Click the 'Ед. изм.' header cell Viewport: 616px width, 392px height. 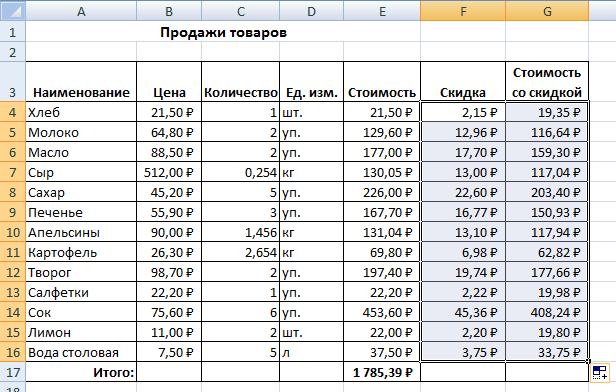(x=312, y=82)
